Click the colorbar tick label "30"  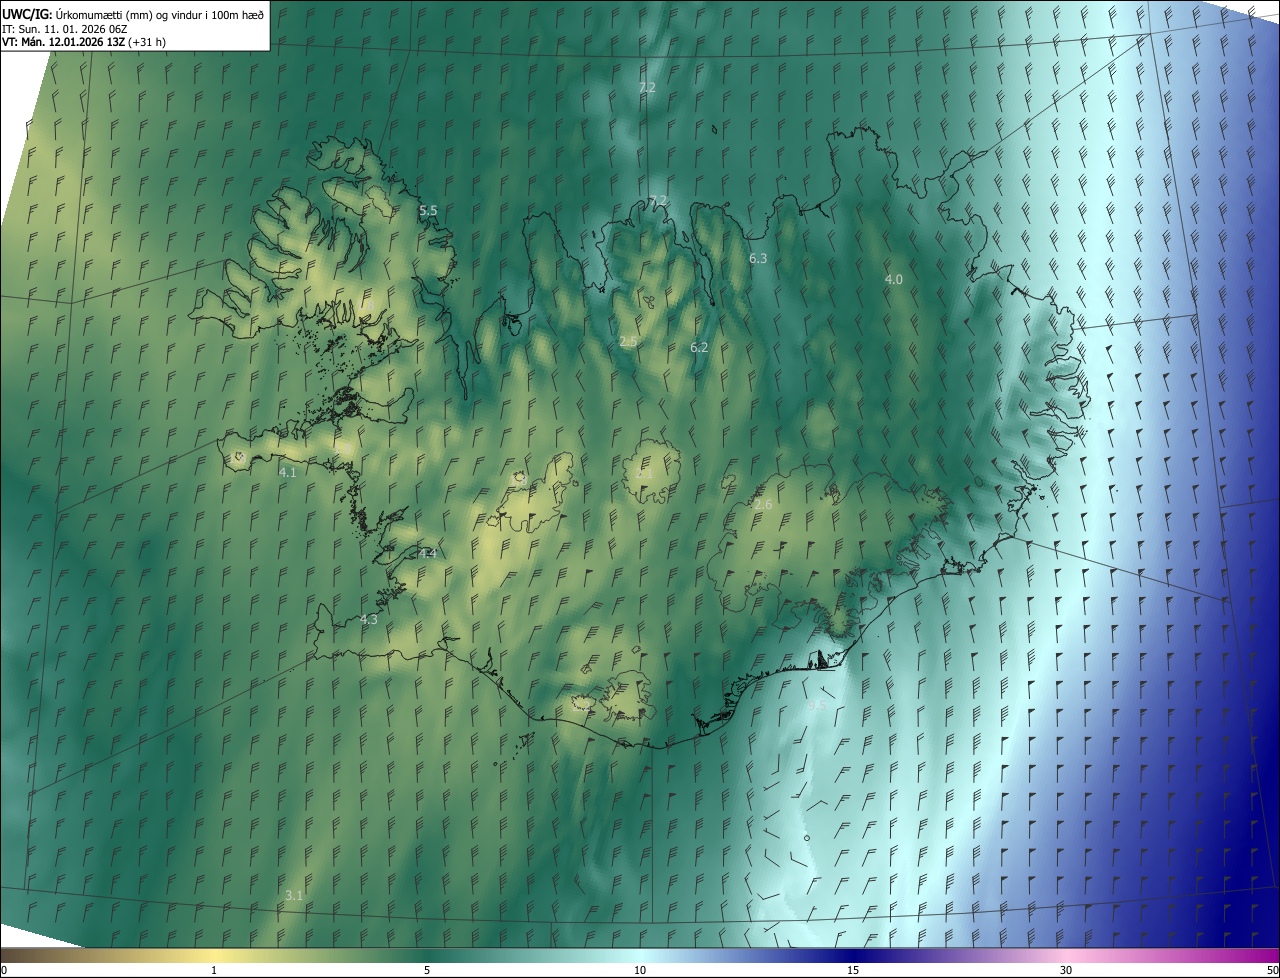[x=1066, y=970]
